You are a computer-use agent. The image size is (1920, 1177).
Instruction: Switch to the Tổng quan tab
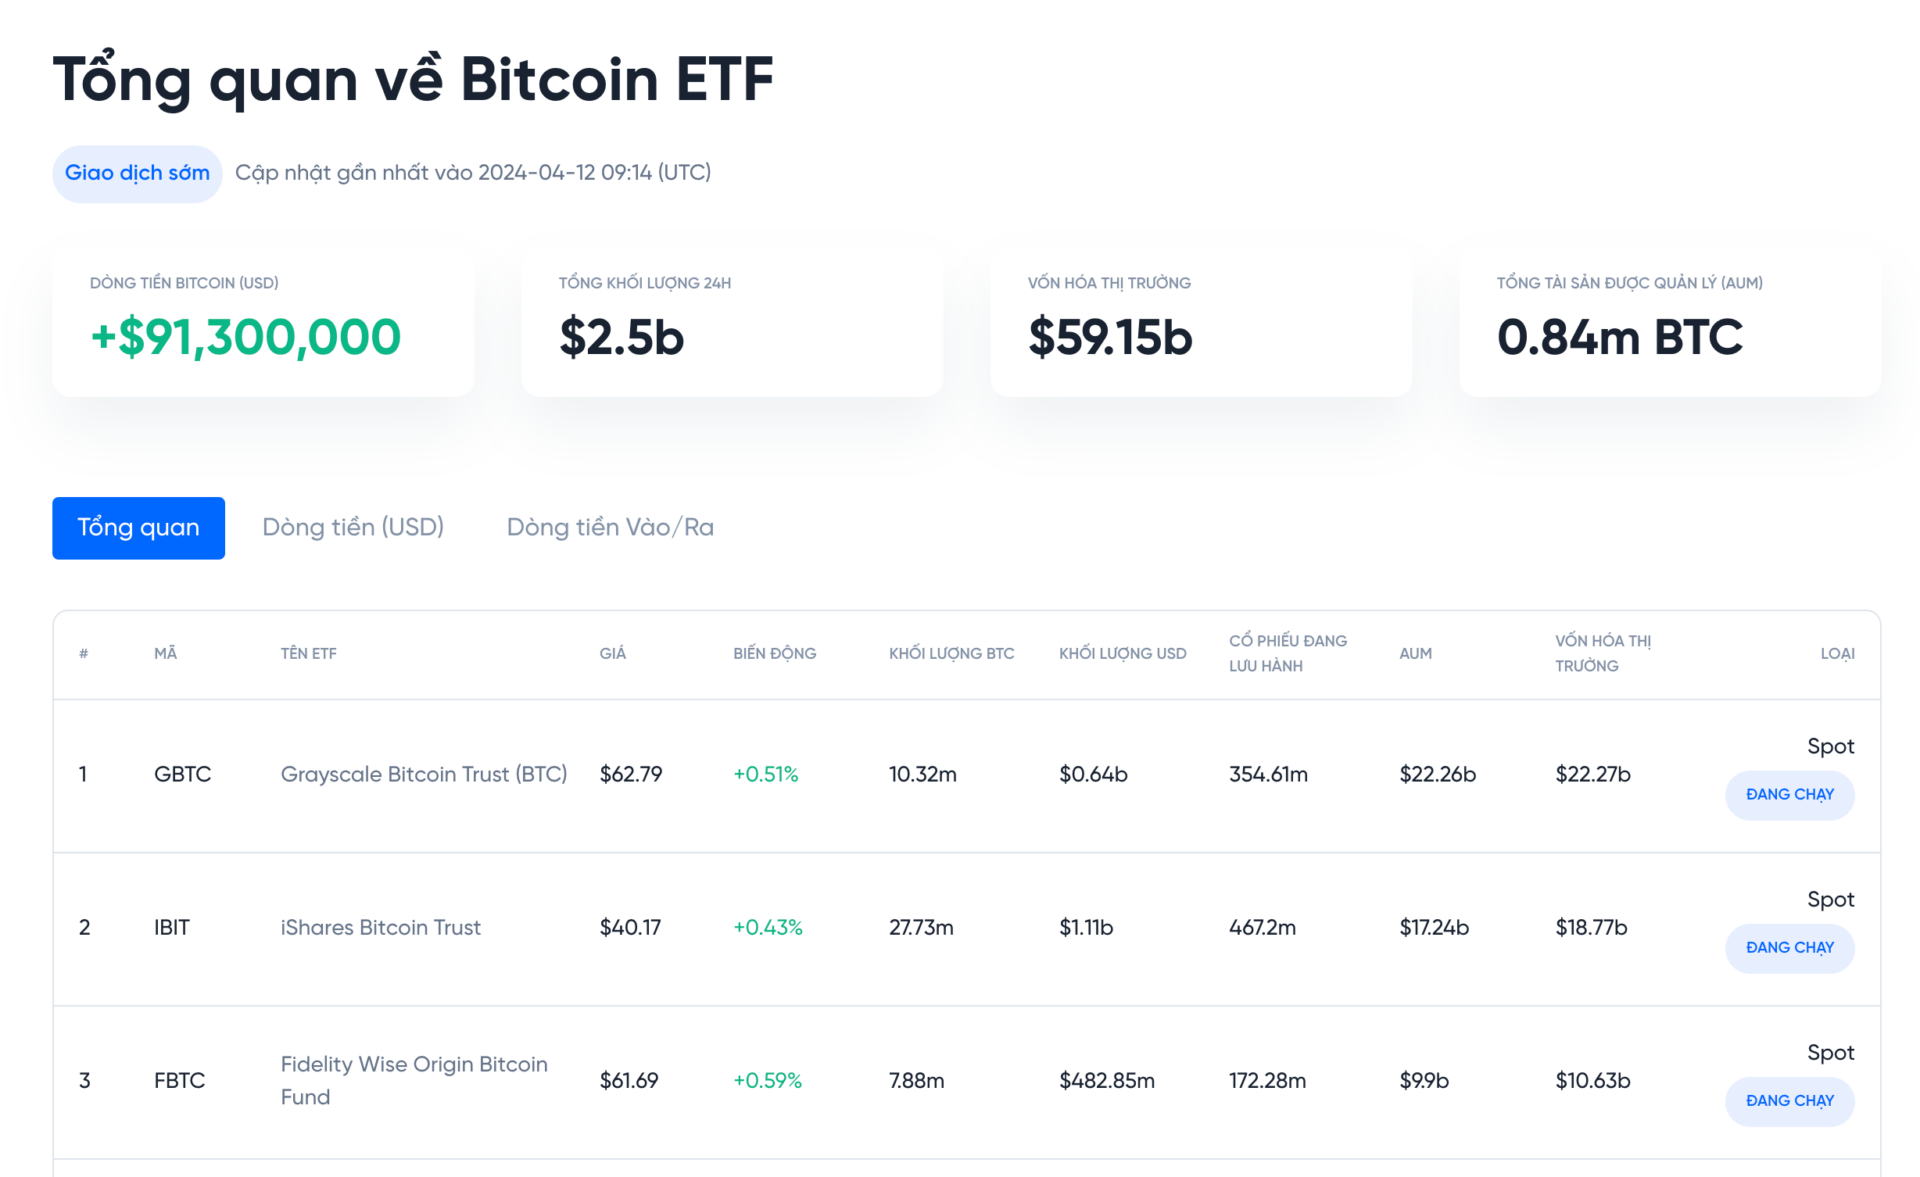(138, 527)
